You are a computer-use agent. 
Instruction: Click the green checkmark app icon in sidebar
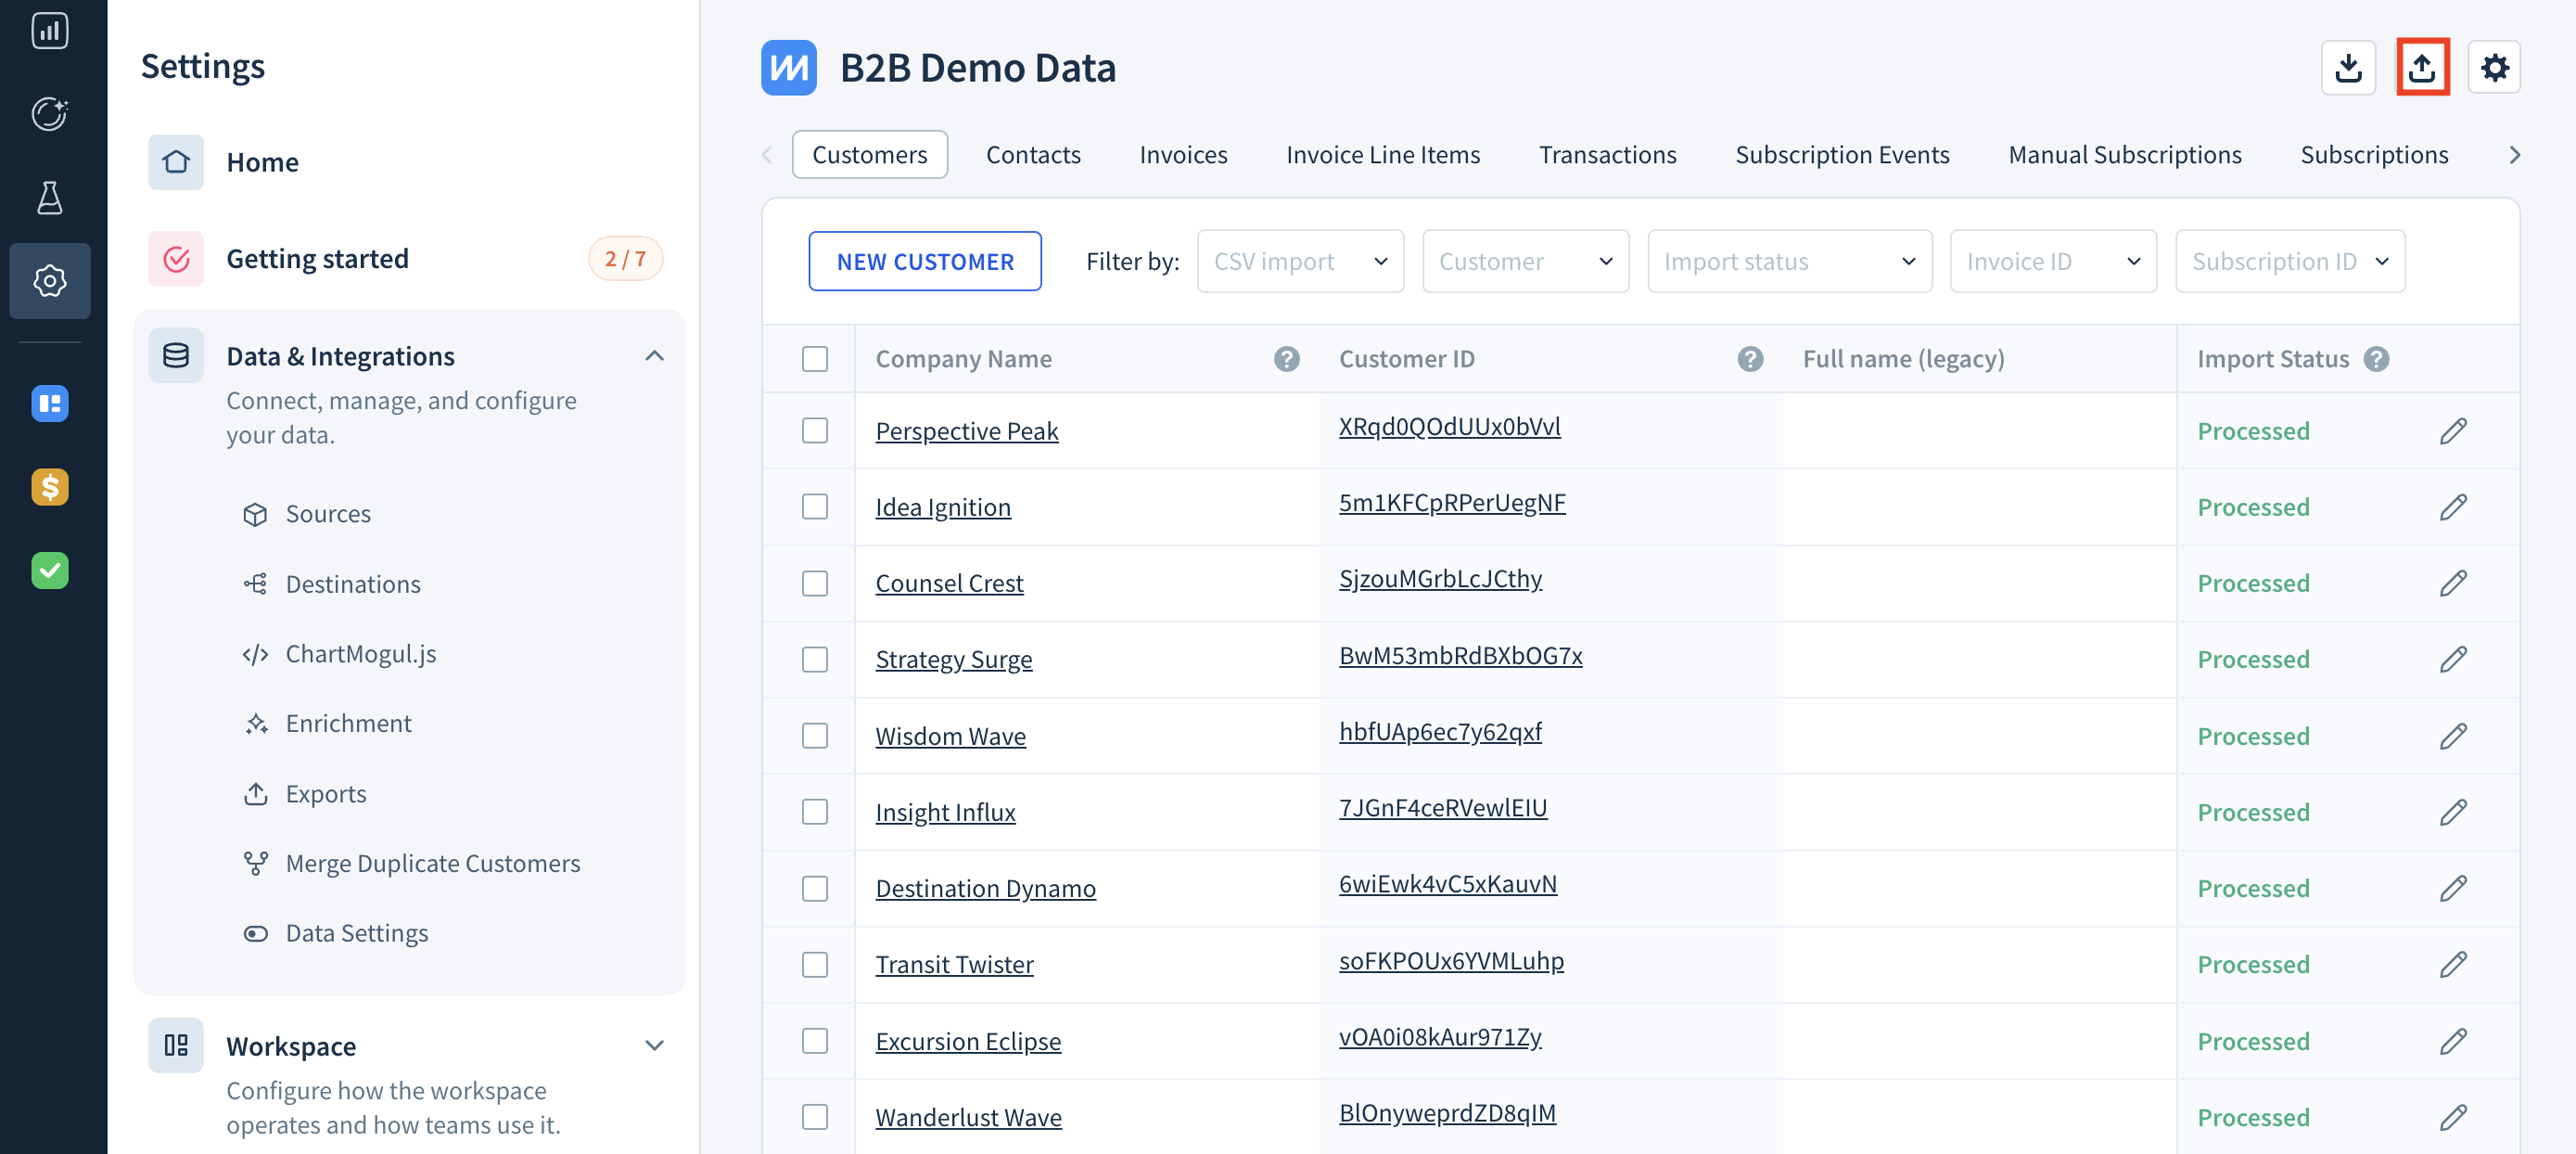pyautogui.click(x=49, y=570)
